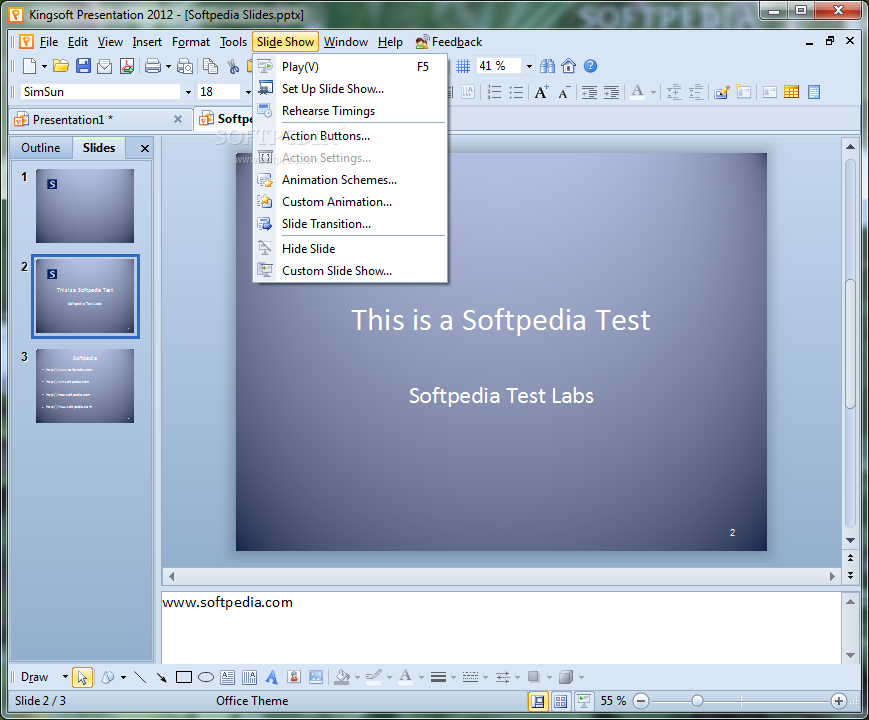
Task: Open Custom Animation... from the menu
Action: point(350,202)
